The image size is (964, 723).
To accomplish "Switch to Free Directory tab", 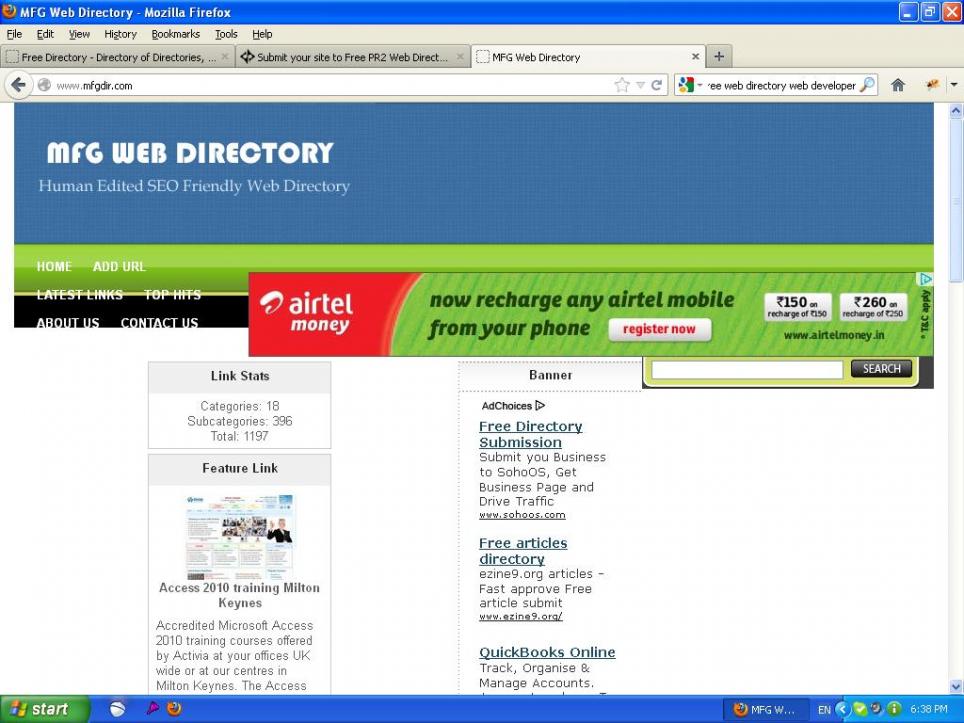I will 117,57.
